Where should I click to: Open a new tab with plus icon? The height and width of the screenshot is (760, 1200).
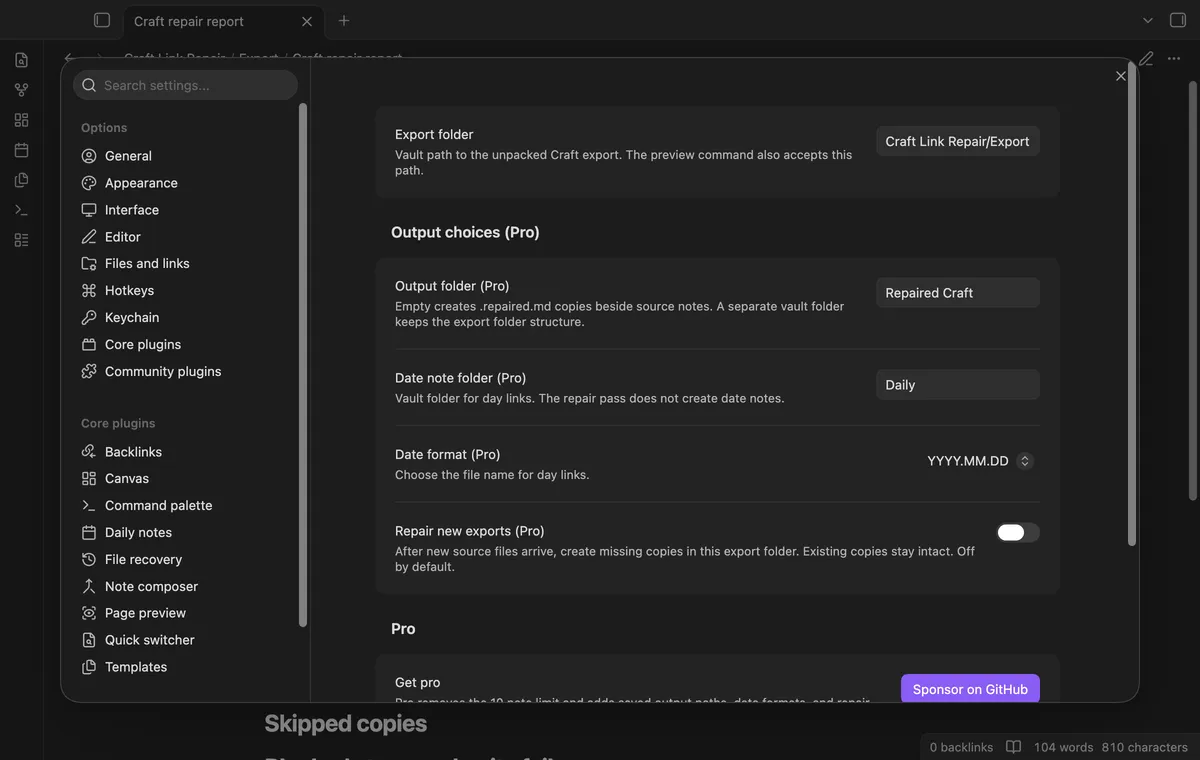click(x=344, y=20)
